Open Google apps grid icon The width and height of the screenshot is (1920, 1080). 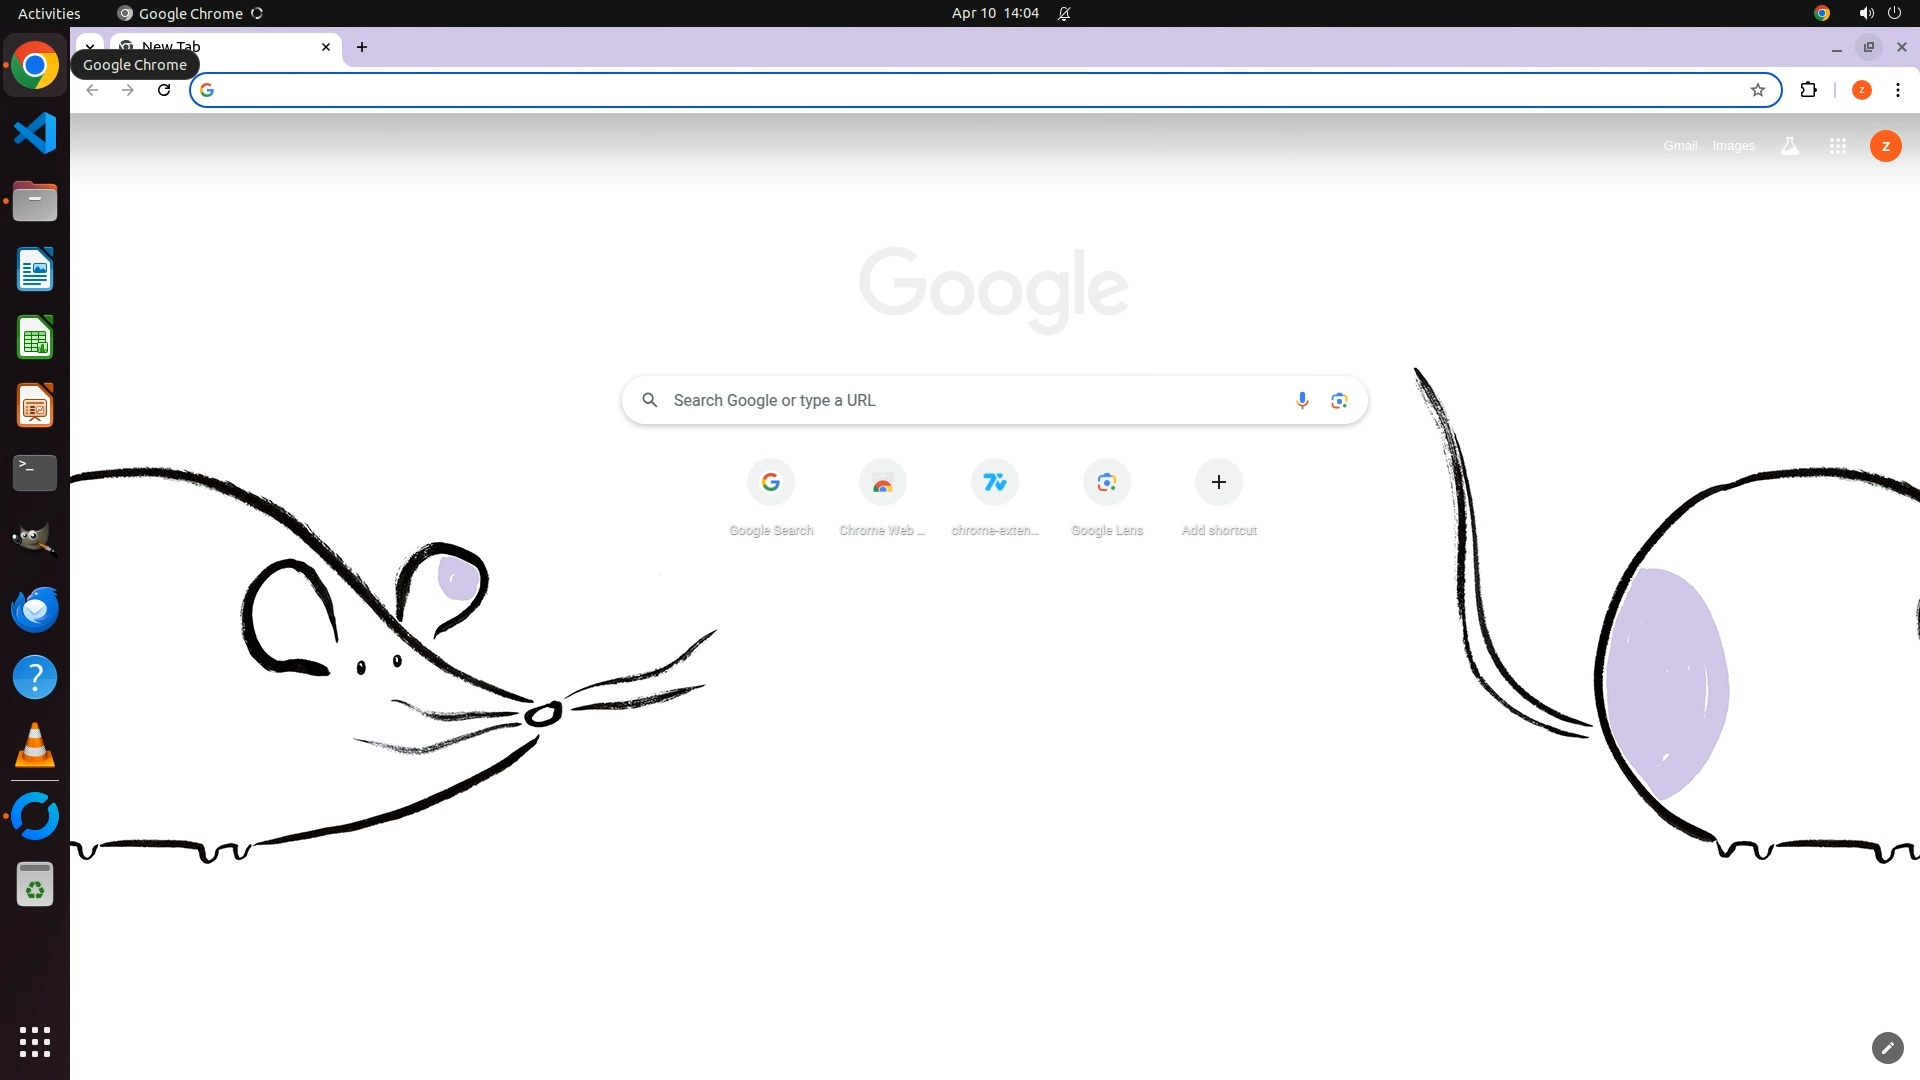click(x=1837, y=146)
